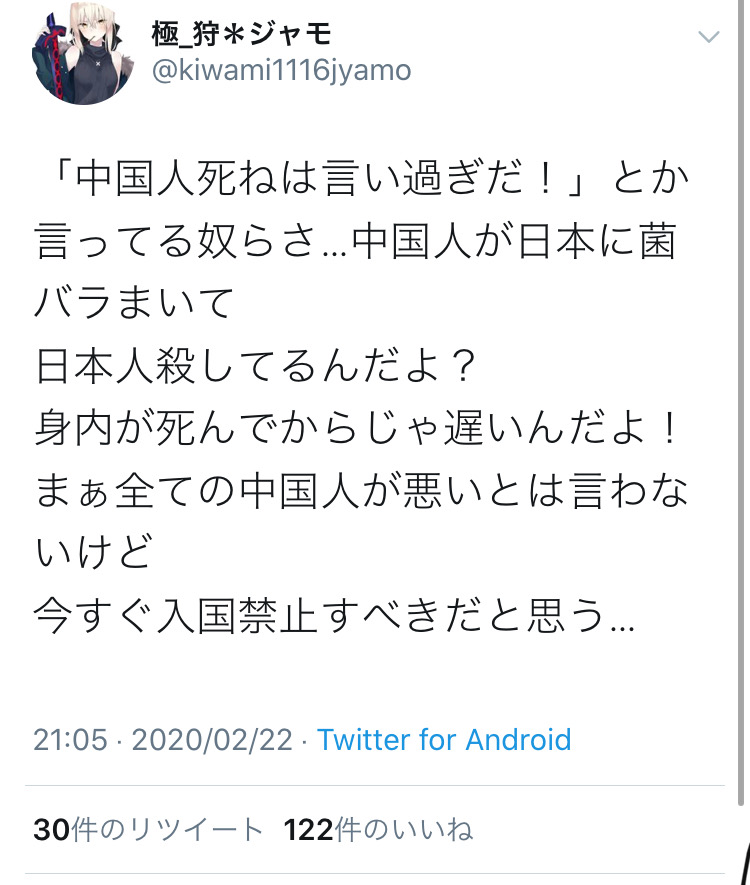View the 122件のいいね list

378,830
